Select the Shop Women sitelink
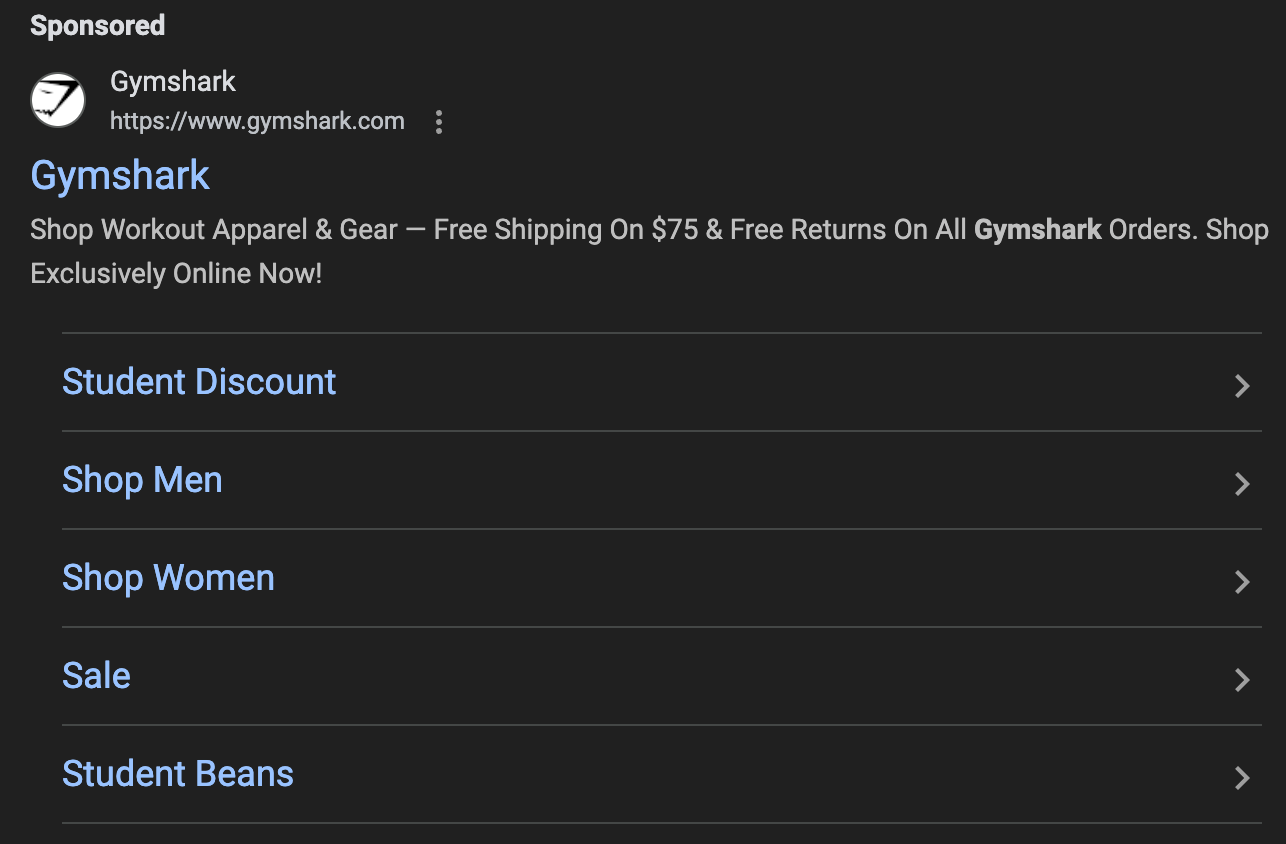1286x844 pixels. pos(168,578)
